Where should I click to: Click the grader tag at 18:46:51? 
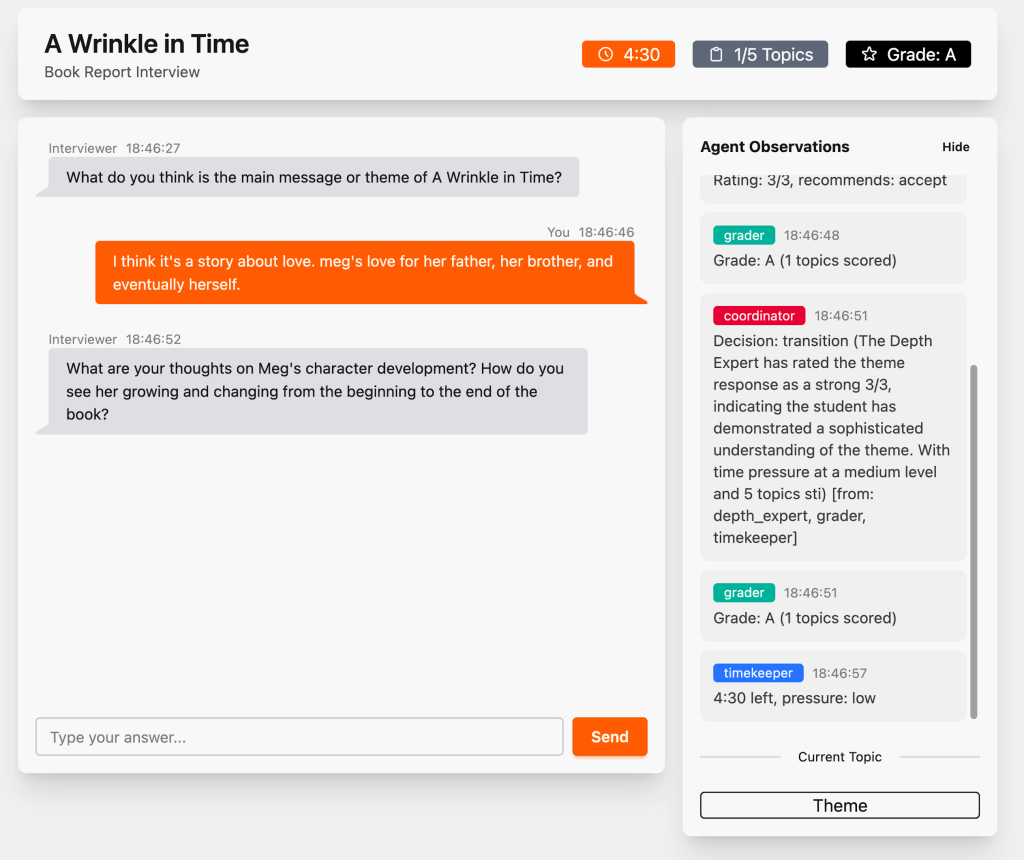click(744, 593)
